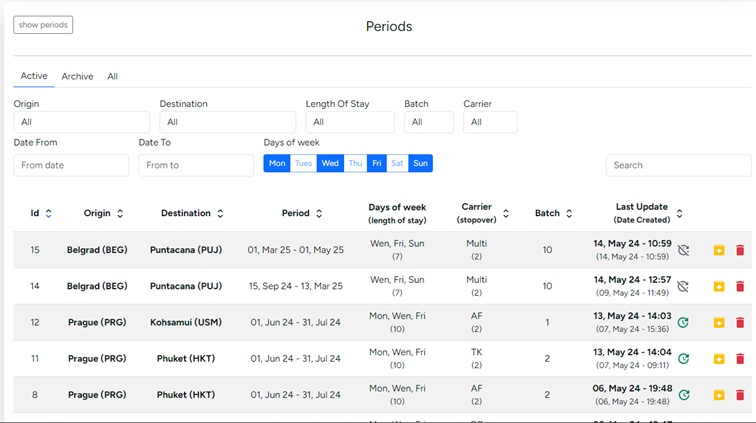
Task: Click the Search field
Action: pos(678,165)
